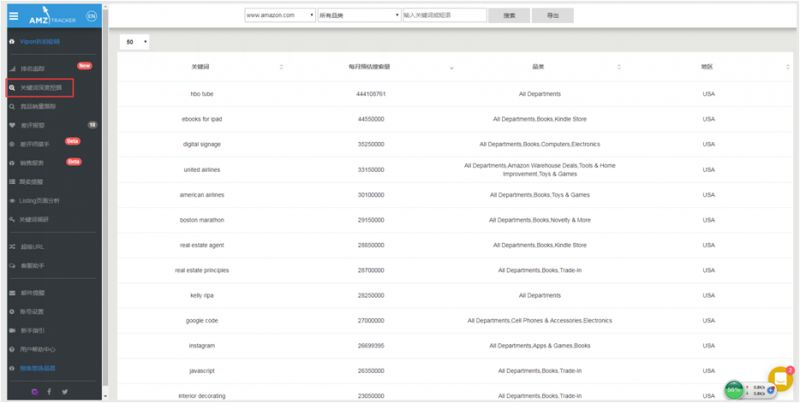This screenshot has height=403, width=800.
Task: Open the Beta-tagged entry directly below heart entry
Action: (x=31, y=144)
